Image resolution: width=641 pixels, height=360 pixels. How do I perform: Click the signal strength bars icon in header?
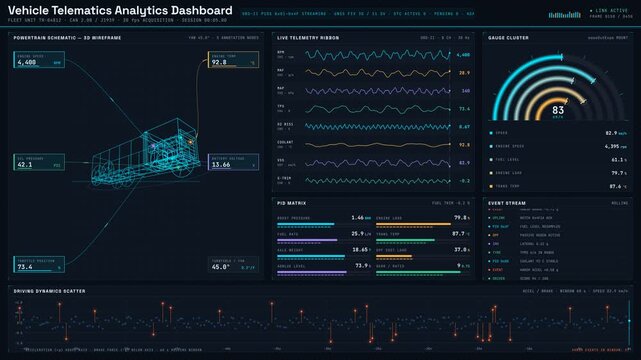tap(565, 15)
